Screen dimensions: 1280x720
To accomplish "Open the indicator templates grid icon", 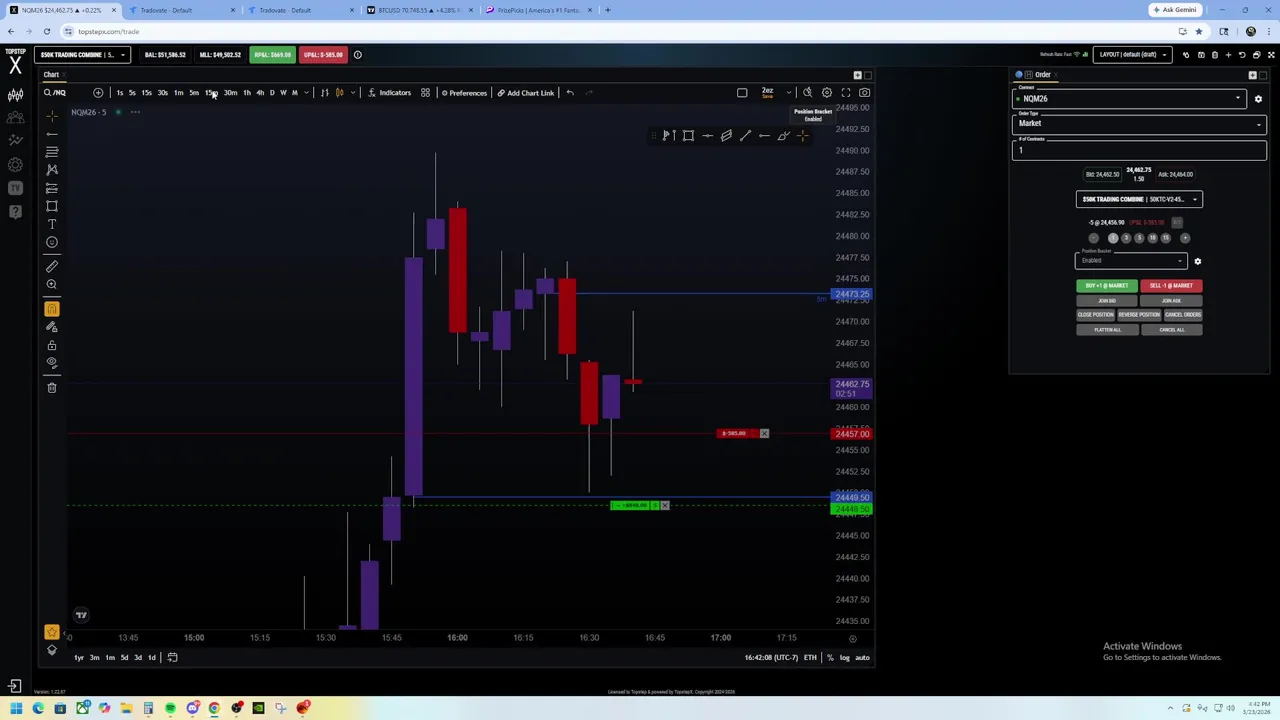I will point(425,93).
